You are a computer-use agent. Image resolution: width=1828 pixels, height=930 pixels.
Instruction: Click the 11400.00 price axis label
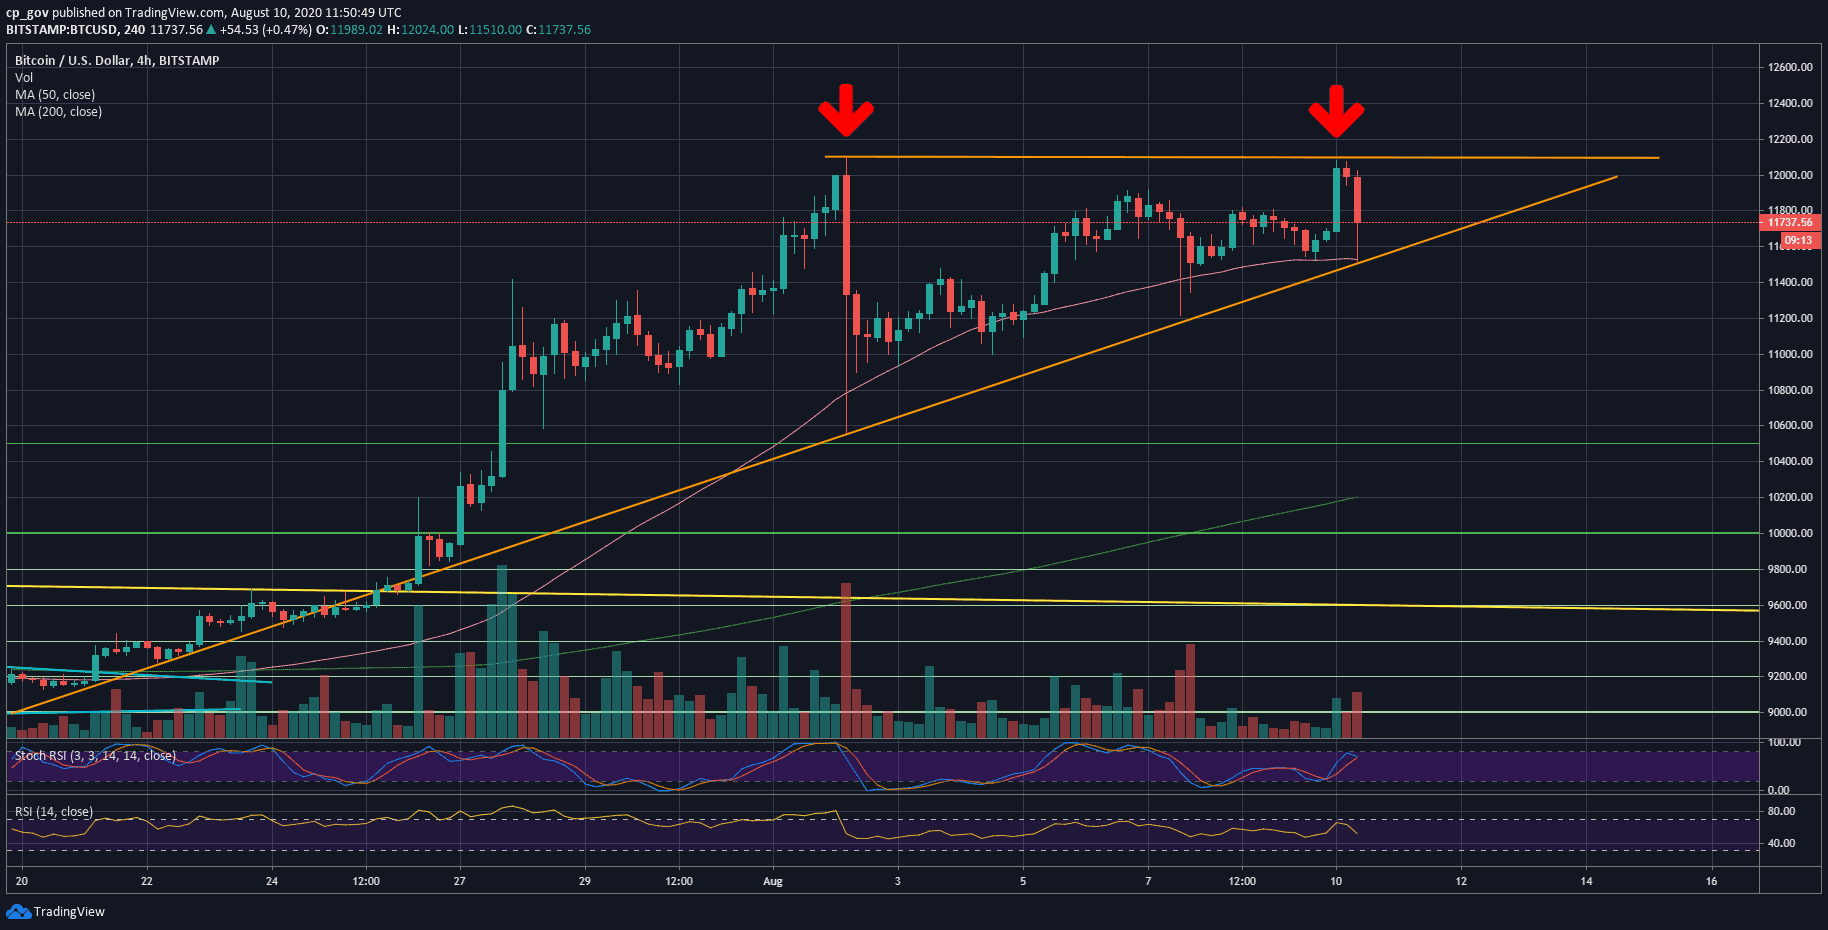[1790, 282]
